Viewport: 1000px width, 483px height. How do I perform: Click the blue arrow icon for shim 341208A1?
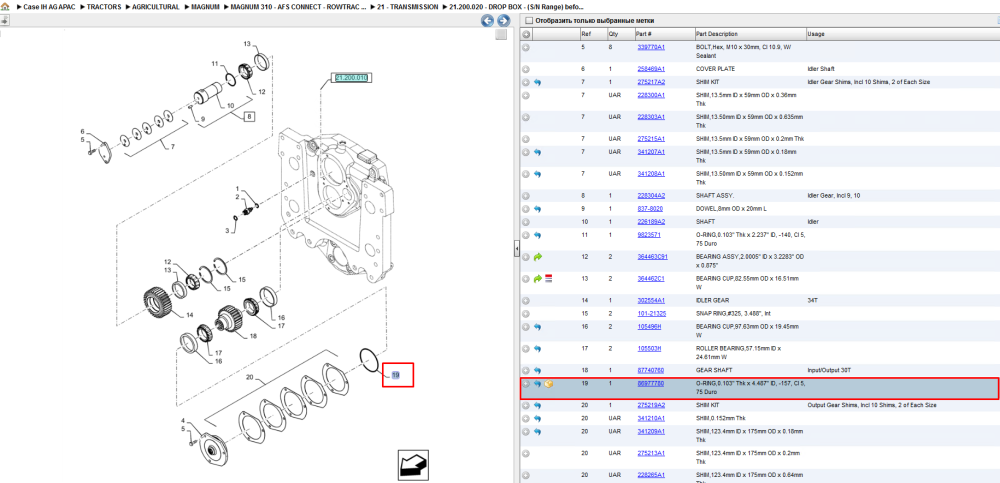(x=537, y=174)
